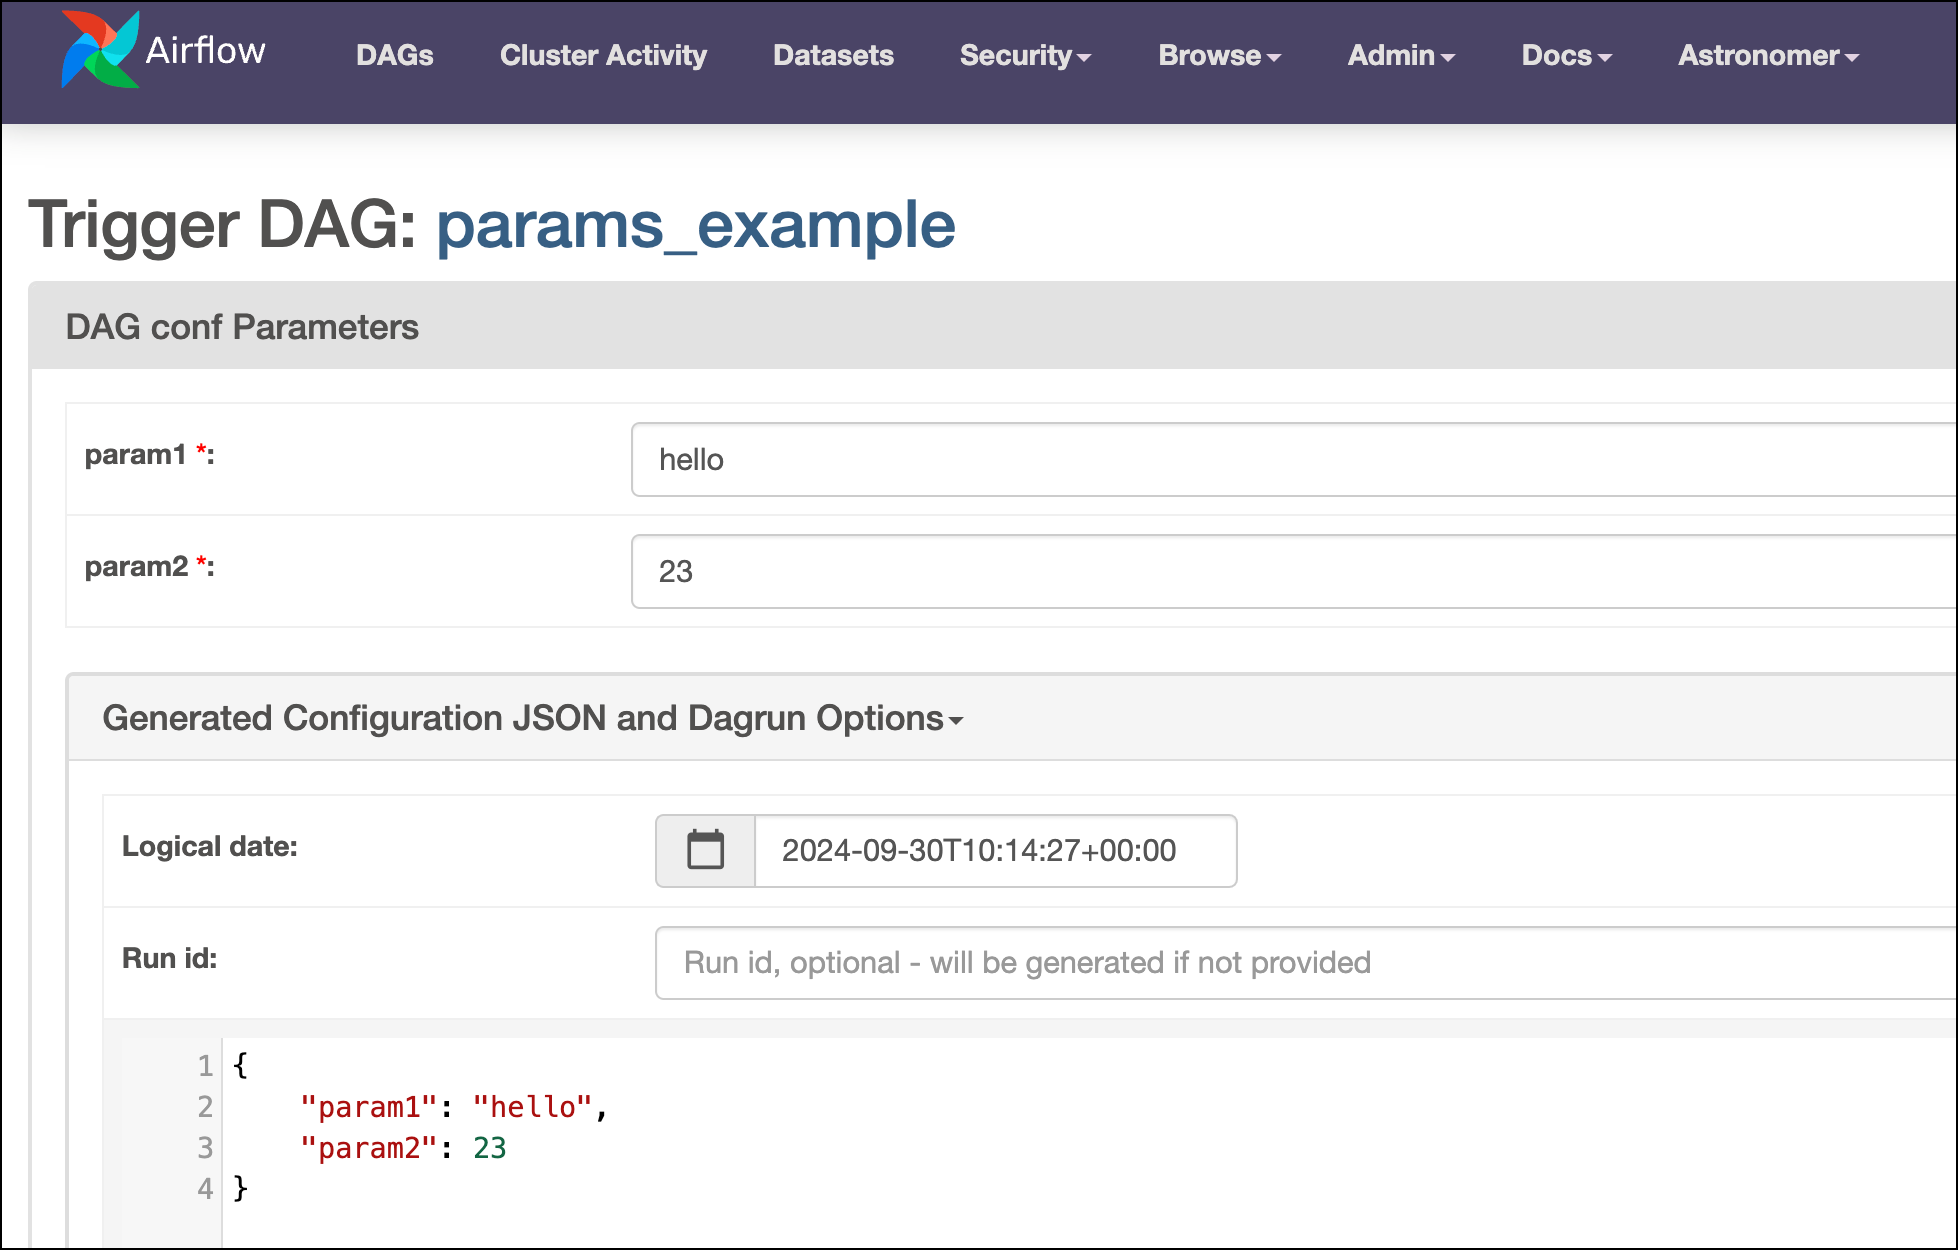
Task: Open the Docs dropdown menu
Action: (x=1564, y=56)
